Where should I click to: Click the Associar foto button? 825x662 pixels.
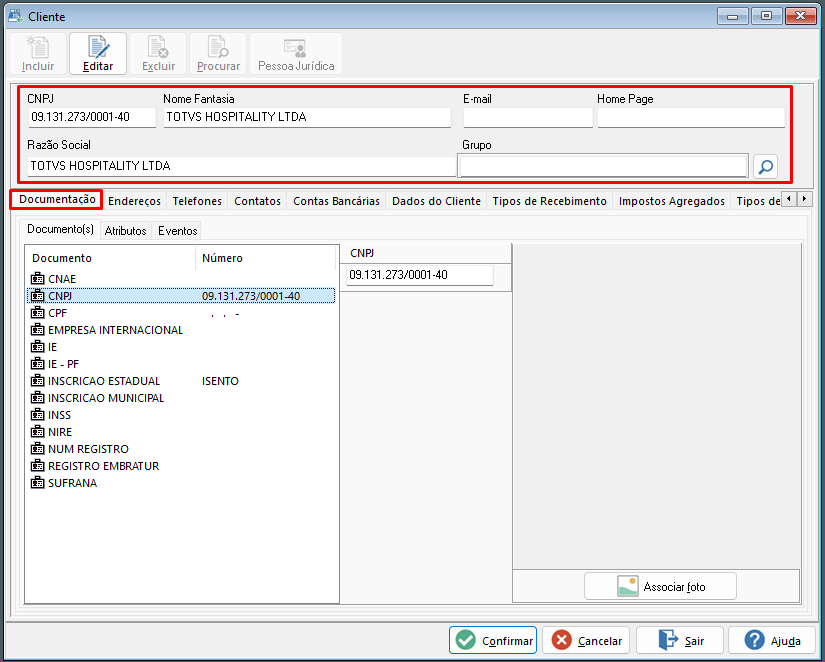[x=660, y=586]
